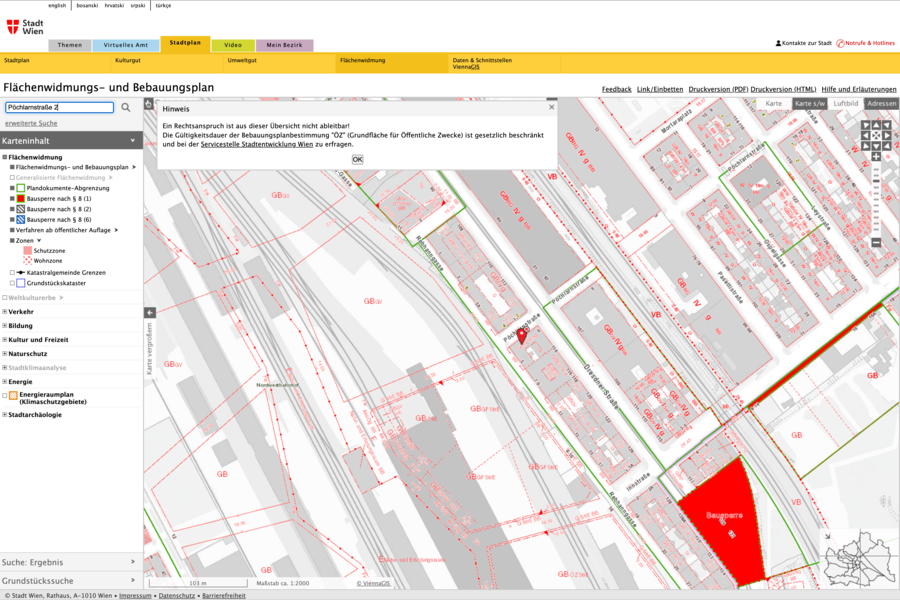The image size is (900, 600).
Task: Open the Virtuelles Amt tab
Action: pos(126,45)
